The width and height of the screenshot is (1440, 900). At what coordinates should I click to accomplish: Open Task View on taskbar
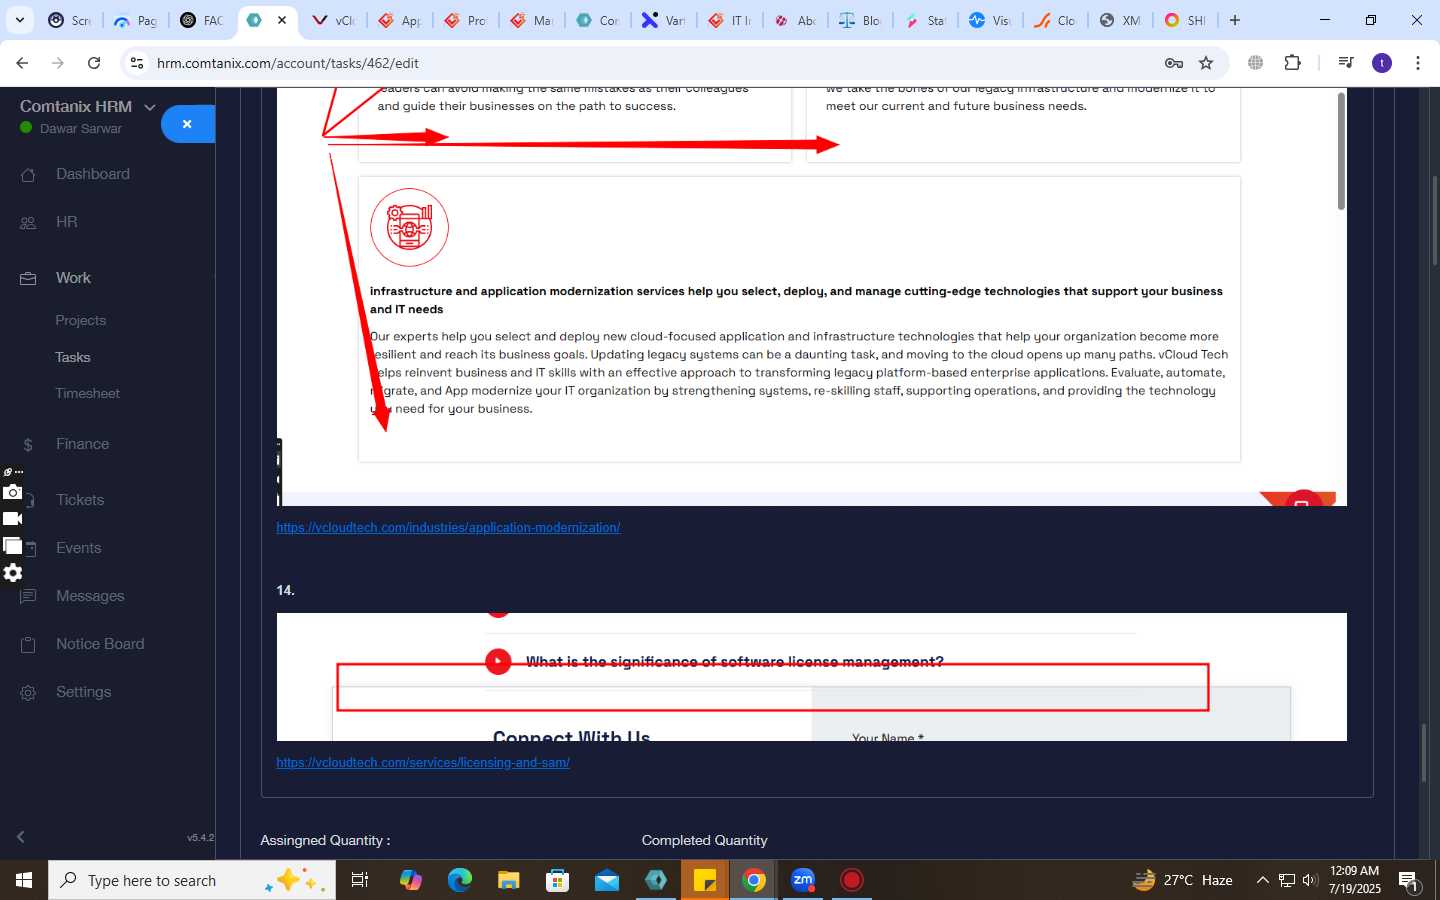359,880
